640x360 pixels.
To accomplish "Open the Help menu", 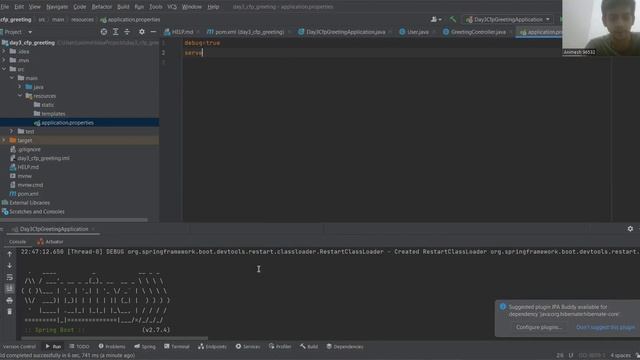I will point(213,7).
